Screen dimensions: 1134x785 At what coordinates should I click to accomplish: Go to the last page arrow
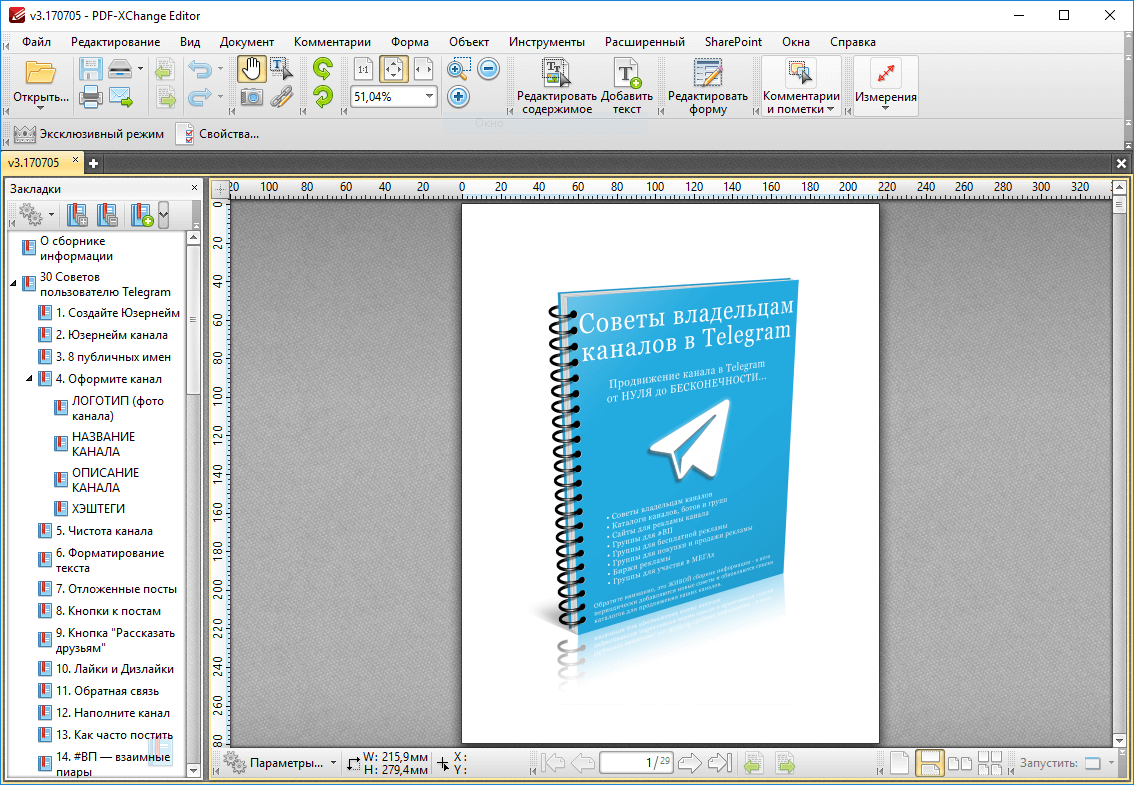[x=720, y=763]
